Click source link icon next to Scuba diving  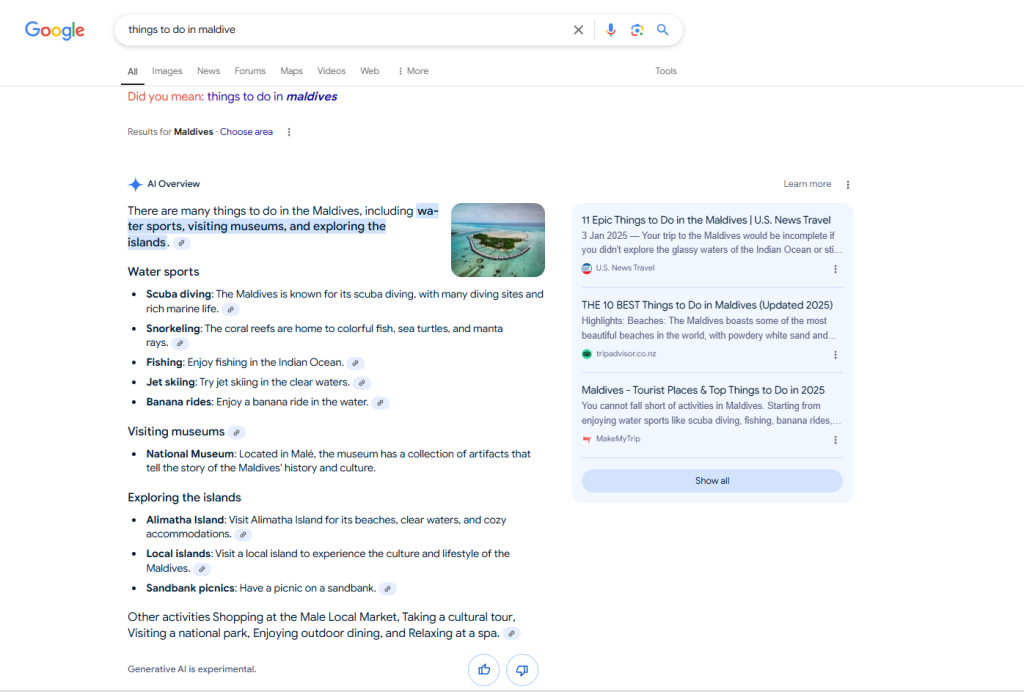point(232,310)
